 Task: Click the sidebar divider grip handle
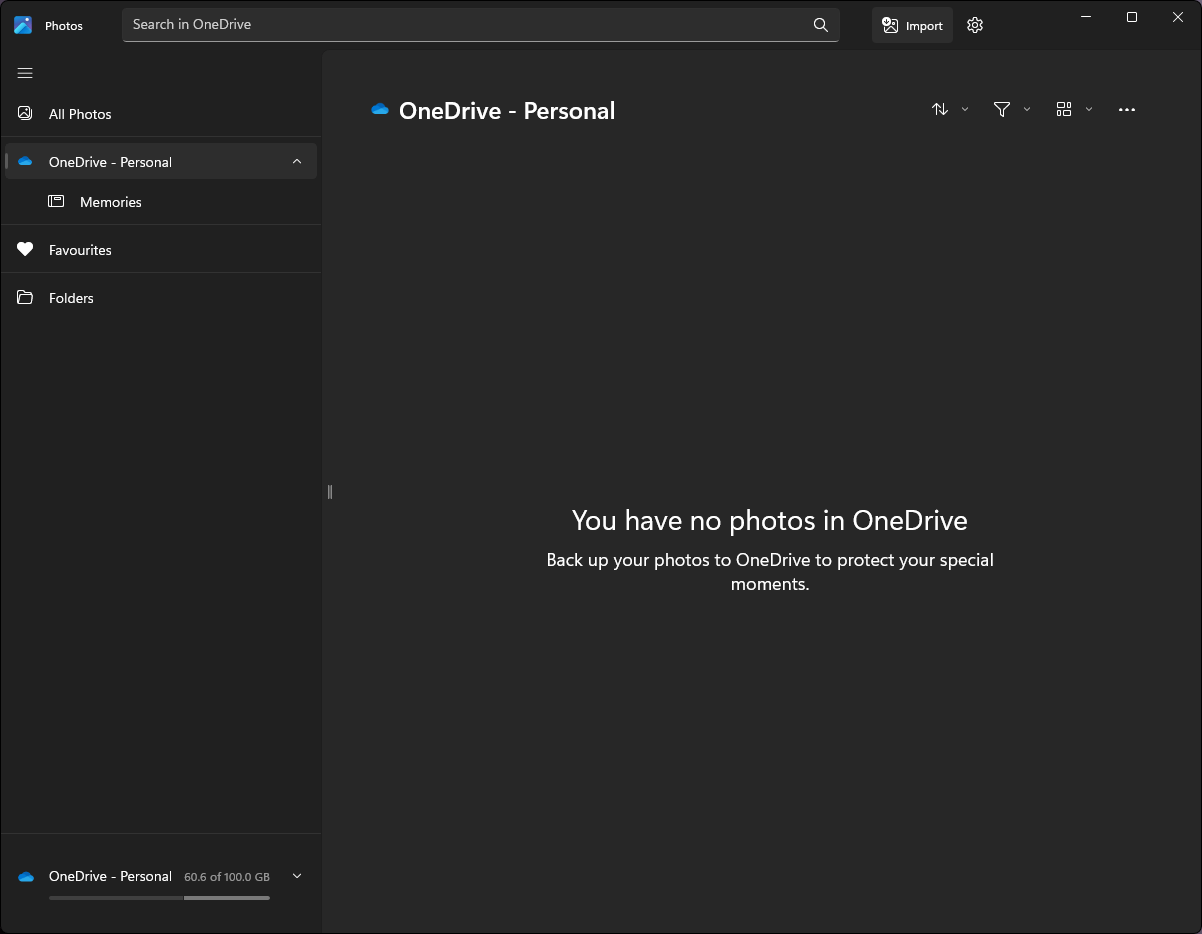pyautogui.click(x=329, y=491)
